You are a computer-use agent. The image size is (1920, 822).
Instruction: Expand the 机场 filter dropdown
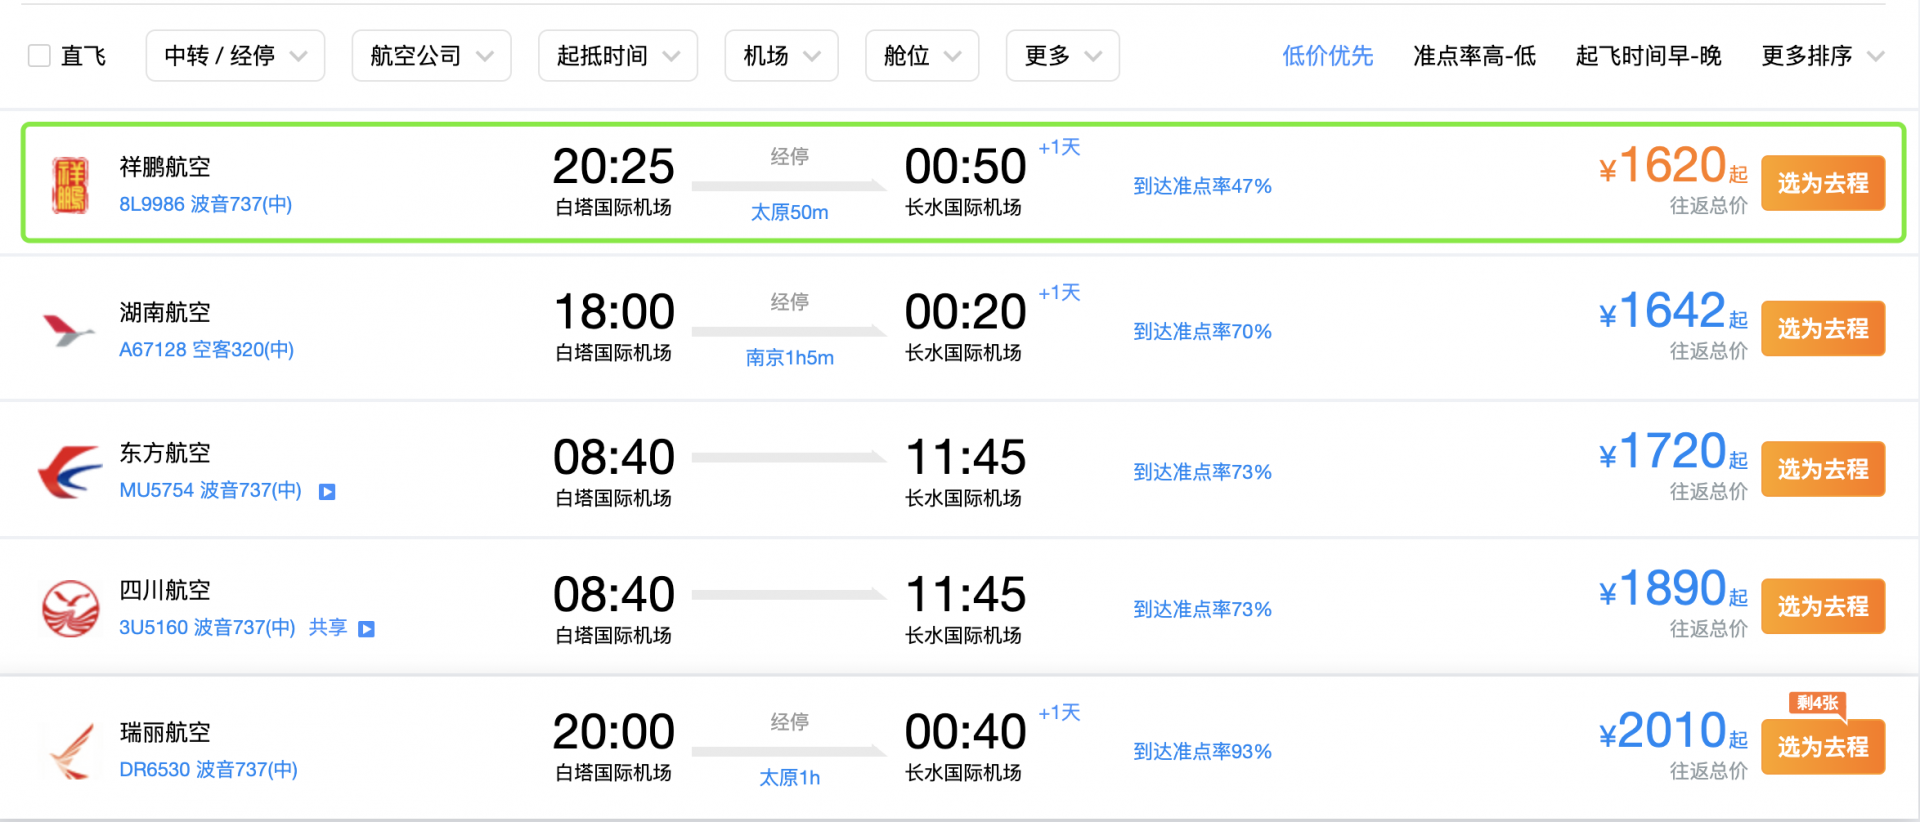click(781, 56)
